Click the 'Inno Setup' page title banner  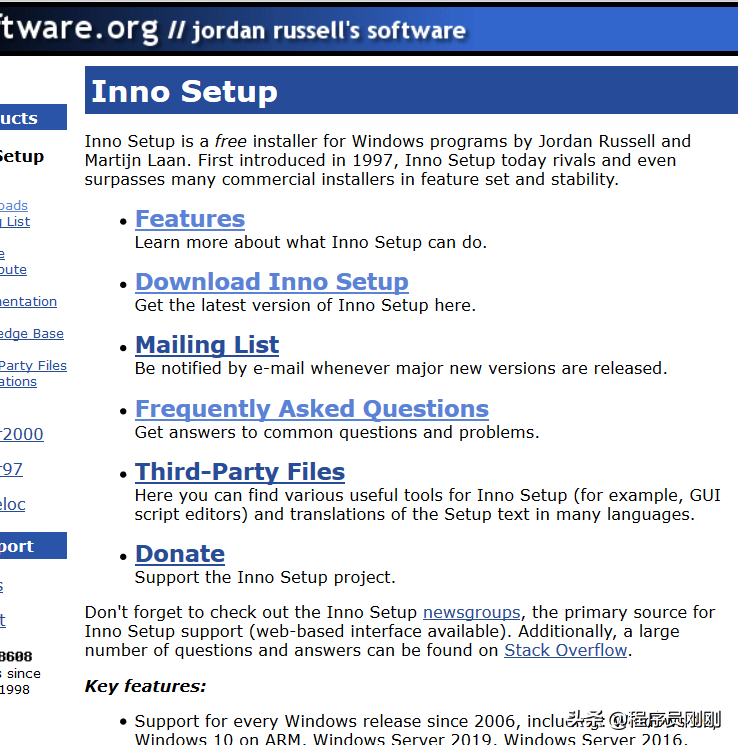point(411,90)
